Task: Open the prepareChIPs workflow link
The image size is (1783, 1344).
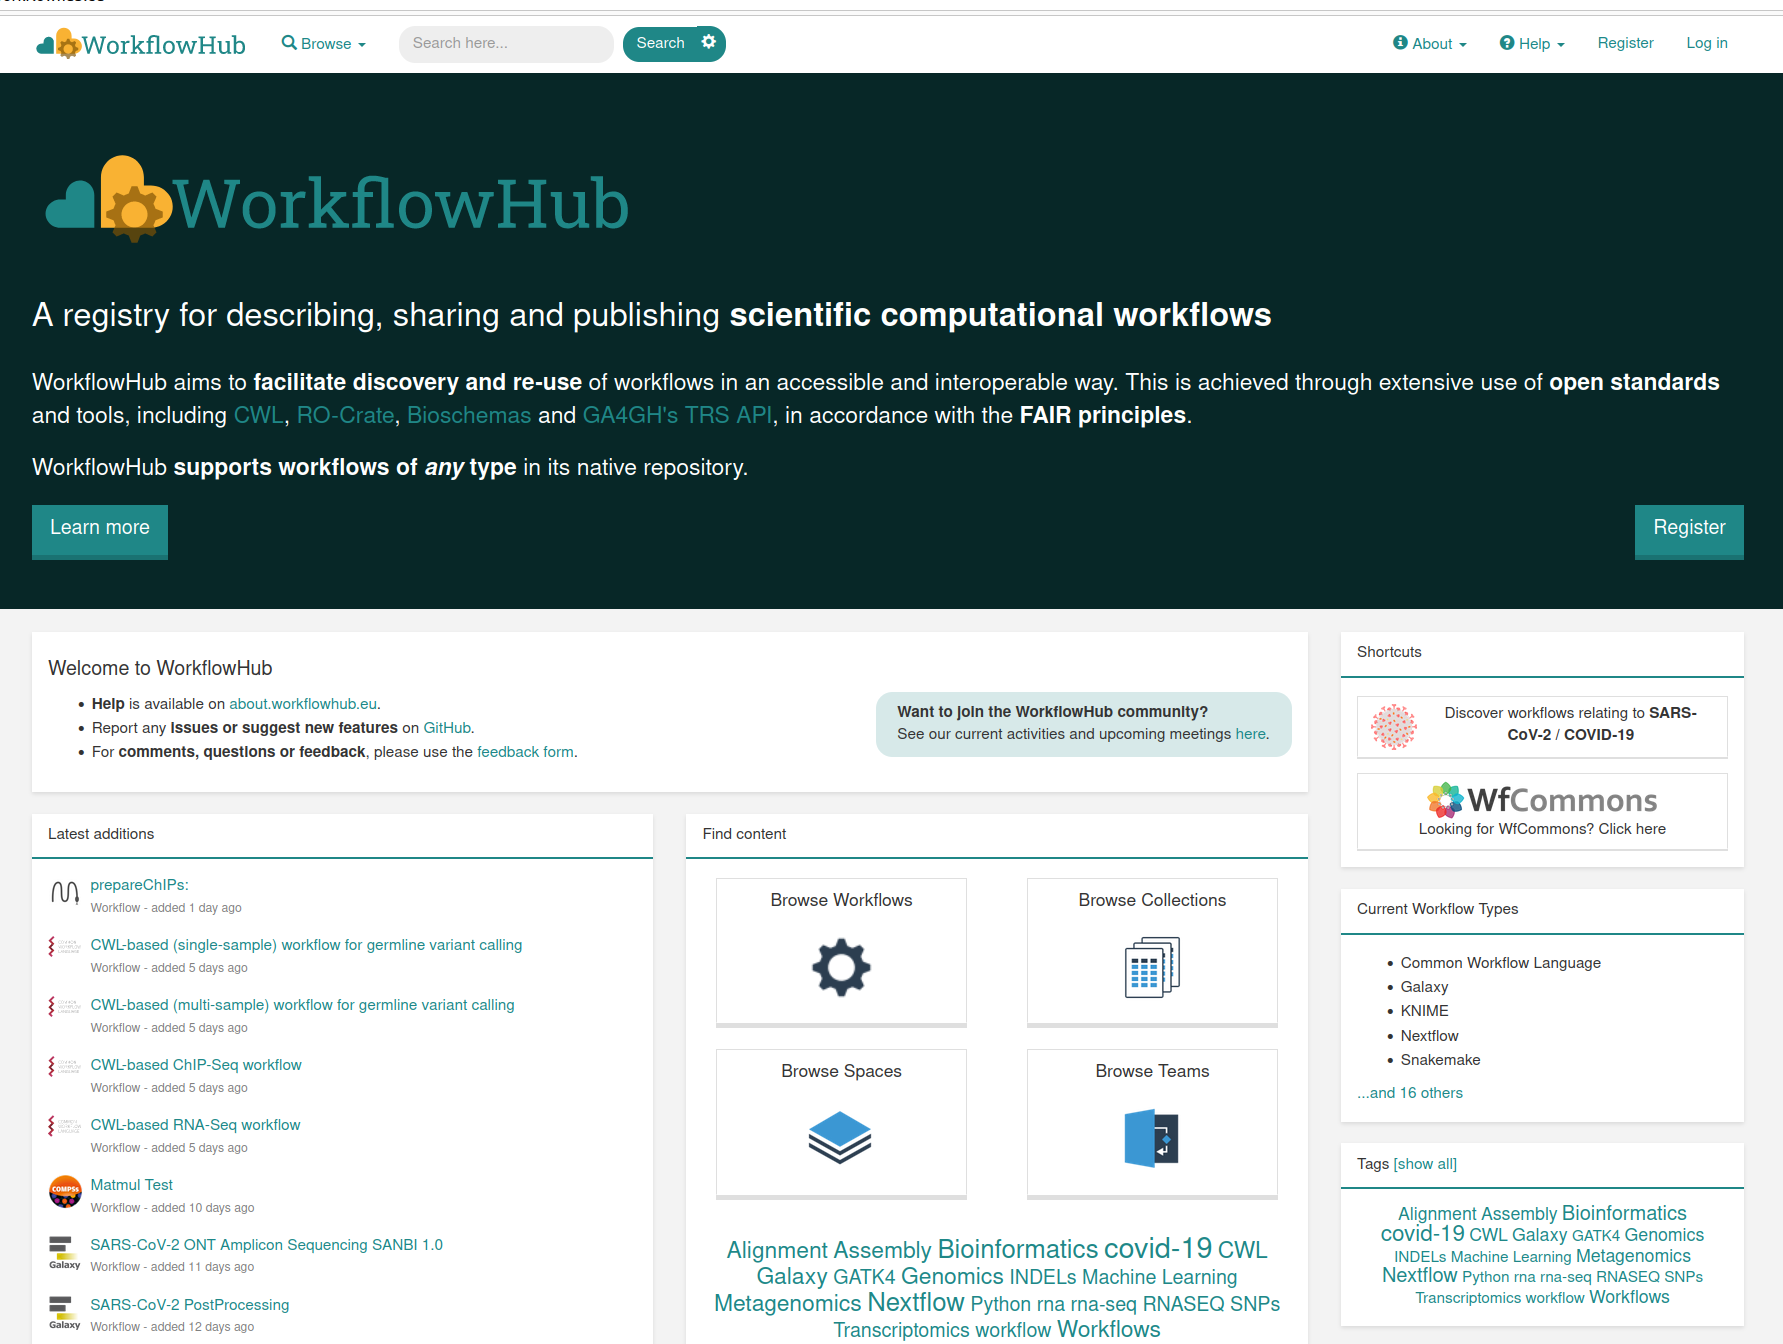Action: (139, 885)
